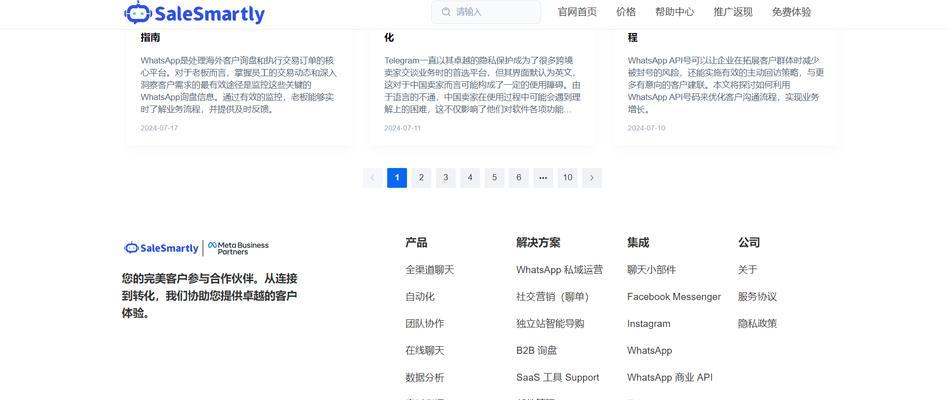Select page 5 in pagination
This screenshot has height=400, width=949.
tap(494, 178)
